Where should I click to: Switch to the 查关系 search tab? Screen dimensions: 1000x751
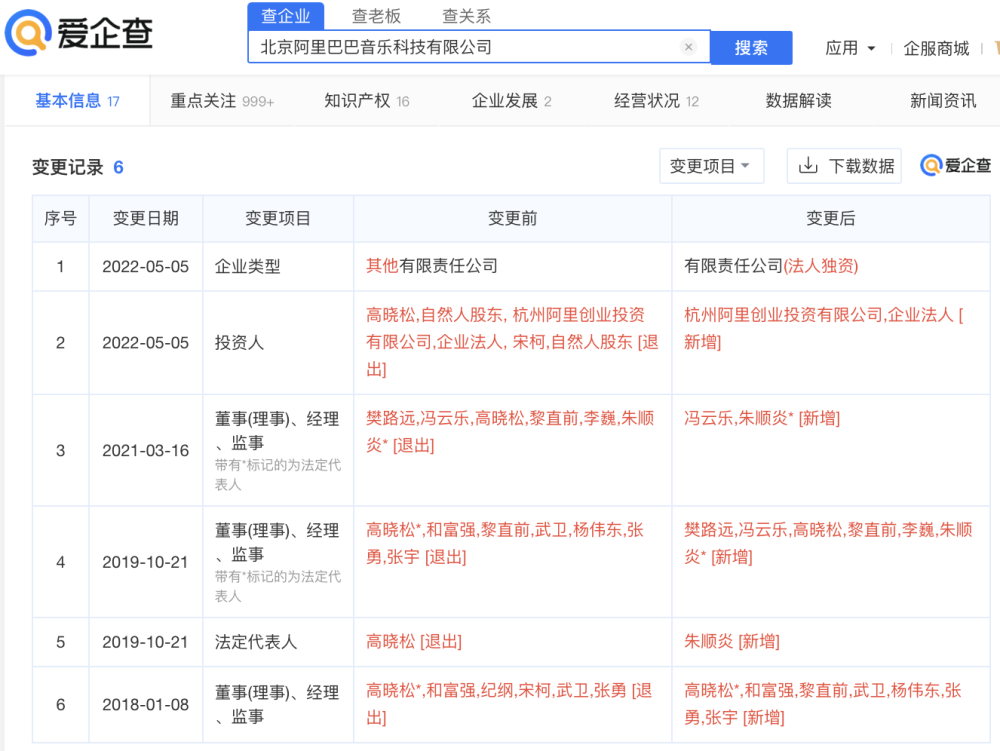pos(466,16)
